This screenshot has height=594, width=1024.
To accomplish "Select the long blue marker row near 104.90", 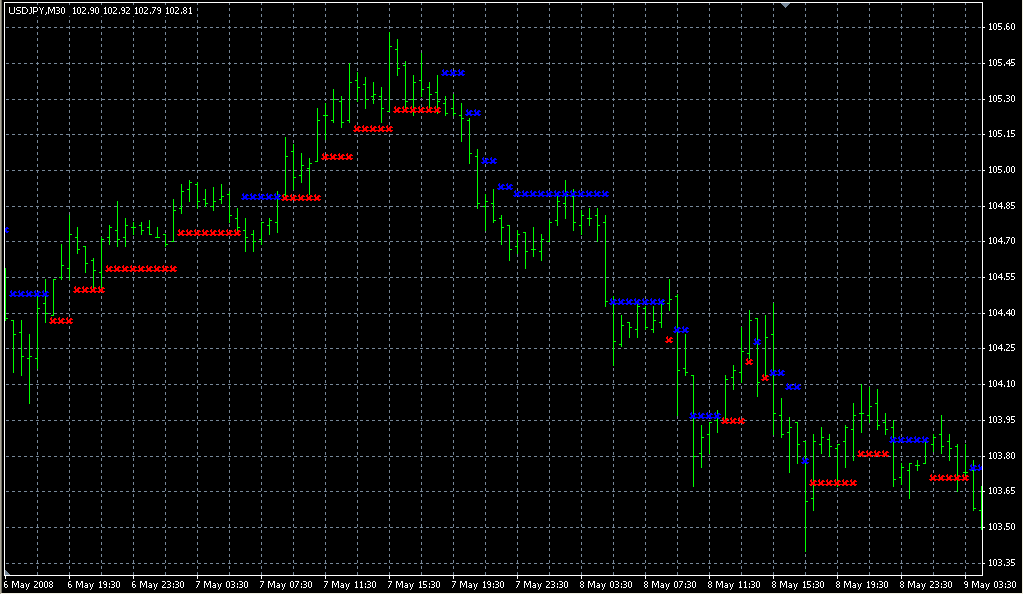I will pos(562,193).
